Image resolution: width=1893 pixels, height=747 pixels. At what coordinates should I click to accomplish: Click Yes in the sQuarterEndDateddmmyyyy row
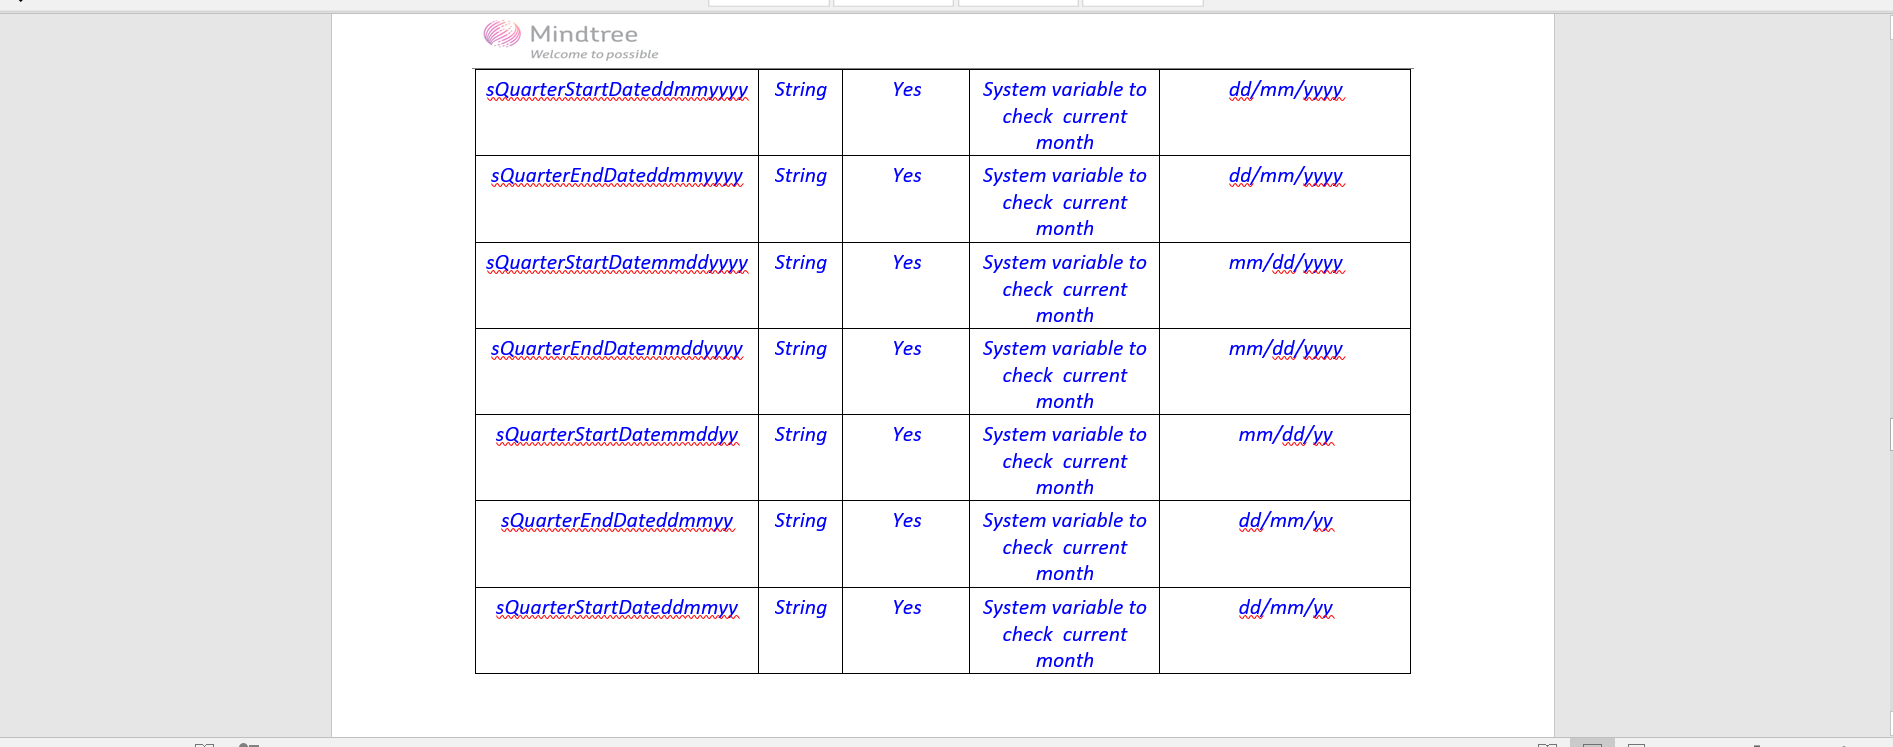[x=906, y=176]
